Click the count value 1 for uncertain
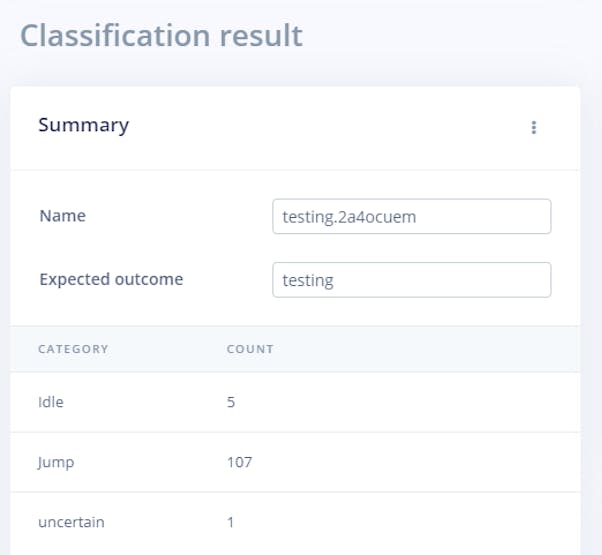 232,522
